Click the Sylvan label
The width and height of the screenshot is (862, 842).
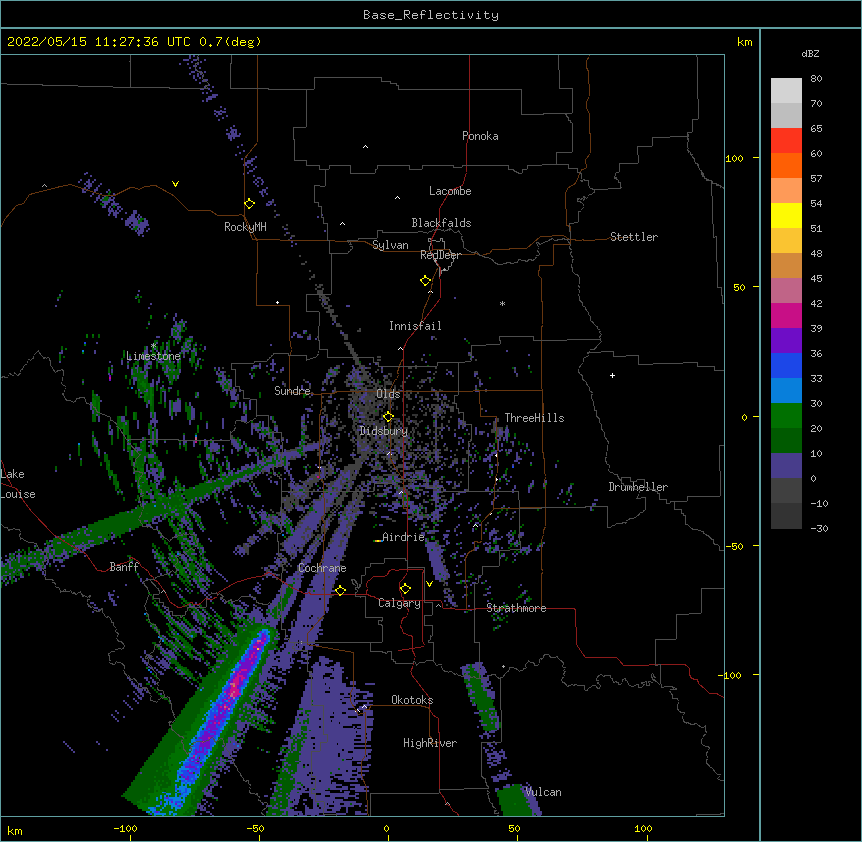pos(390,245)
